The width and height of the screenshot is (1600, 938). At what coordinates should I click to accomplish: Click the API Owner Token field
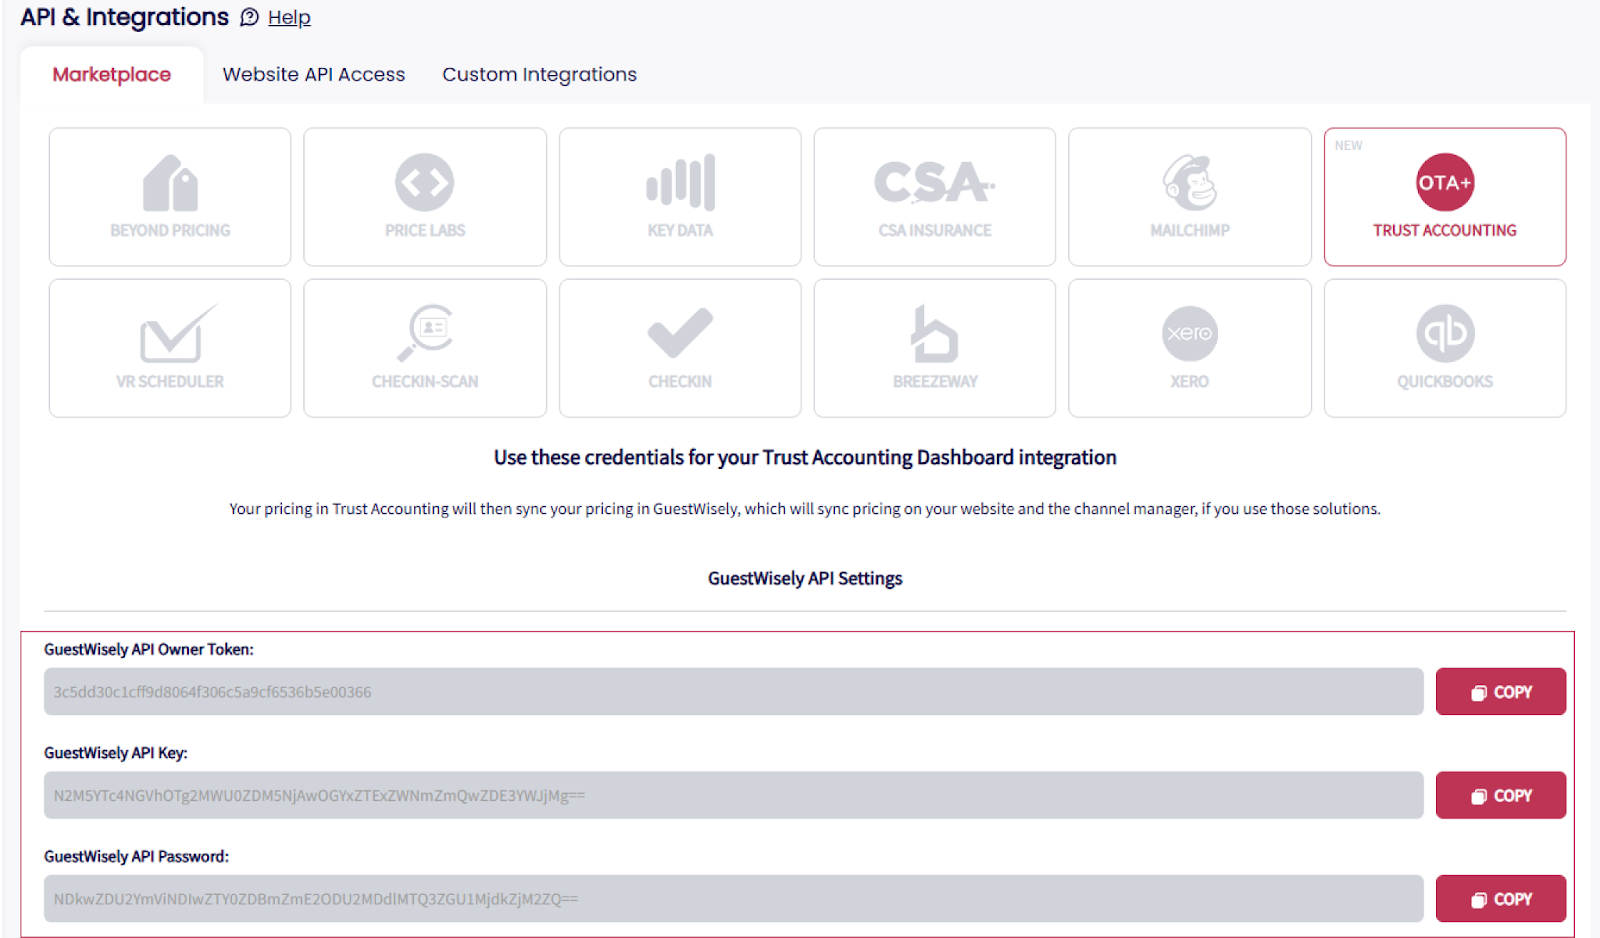tap(733, 692)
